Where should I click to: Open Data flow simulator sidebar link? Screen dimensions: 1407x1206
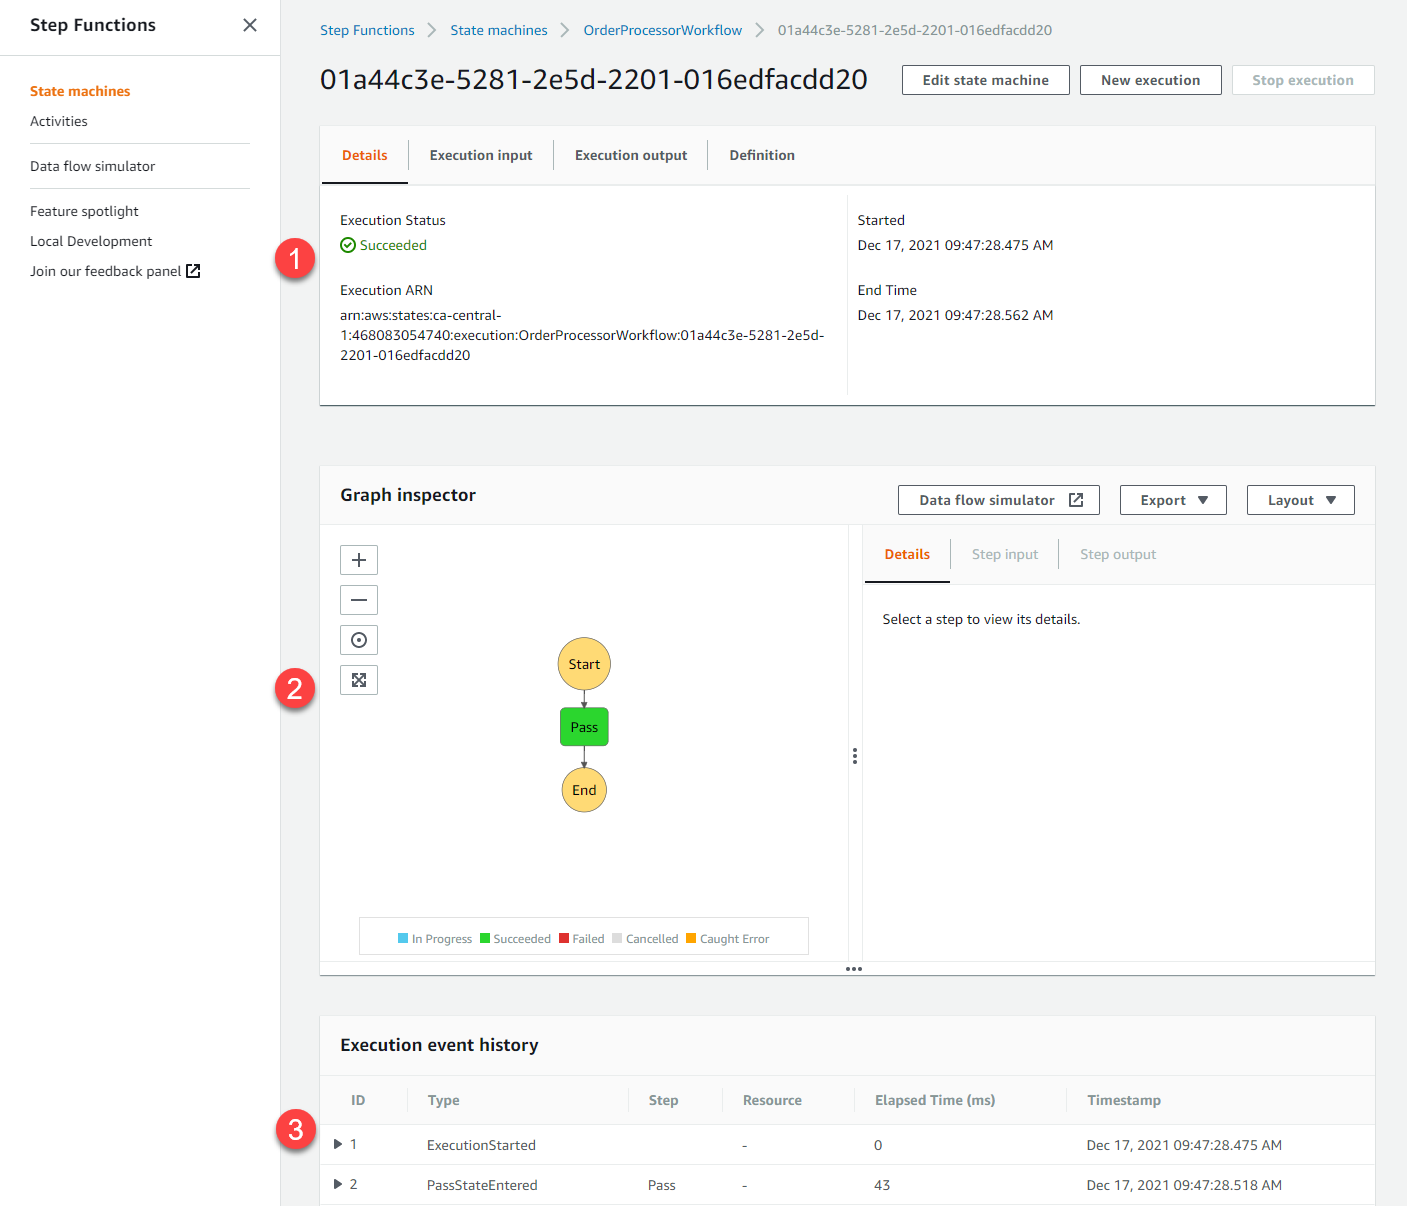click(93, 166)
